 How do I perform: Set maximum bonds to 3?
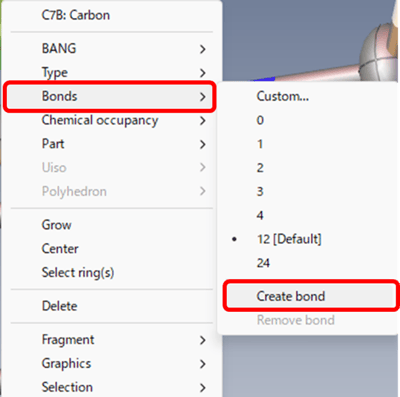(x=309, y=192)
